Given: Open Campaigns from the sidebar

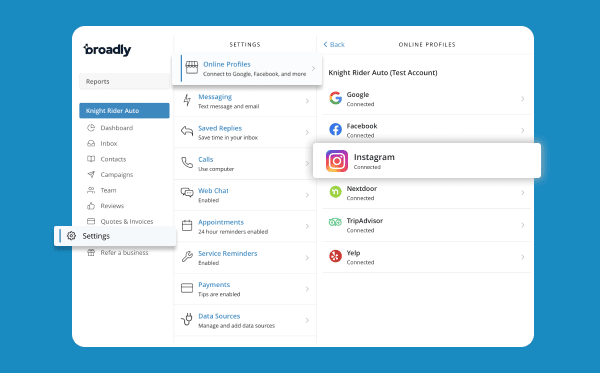Looking at the screenshot, I should pos(117,175).
